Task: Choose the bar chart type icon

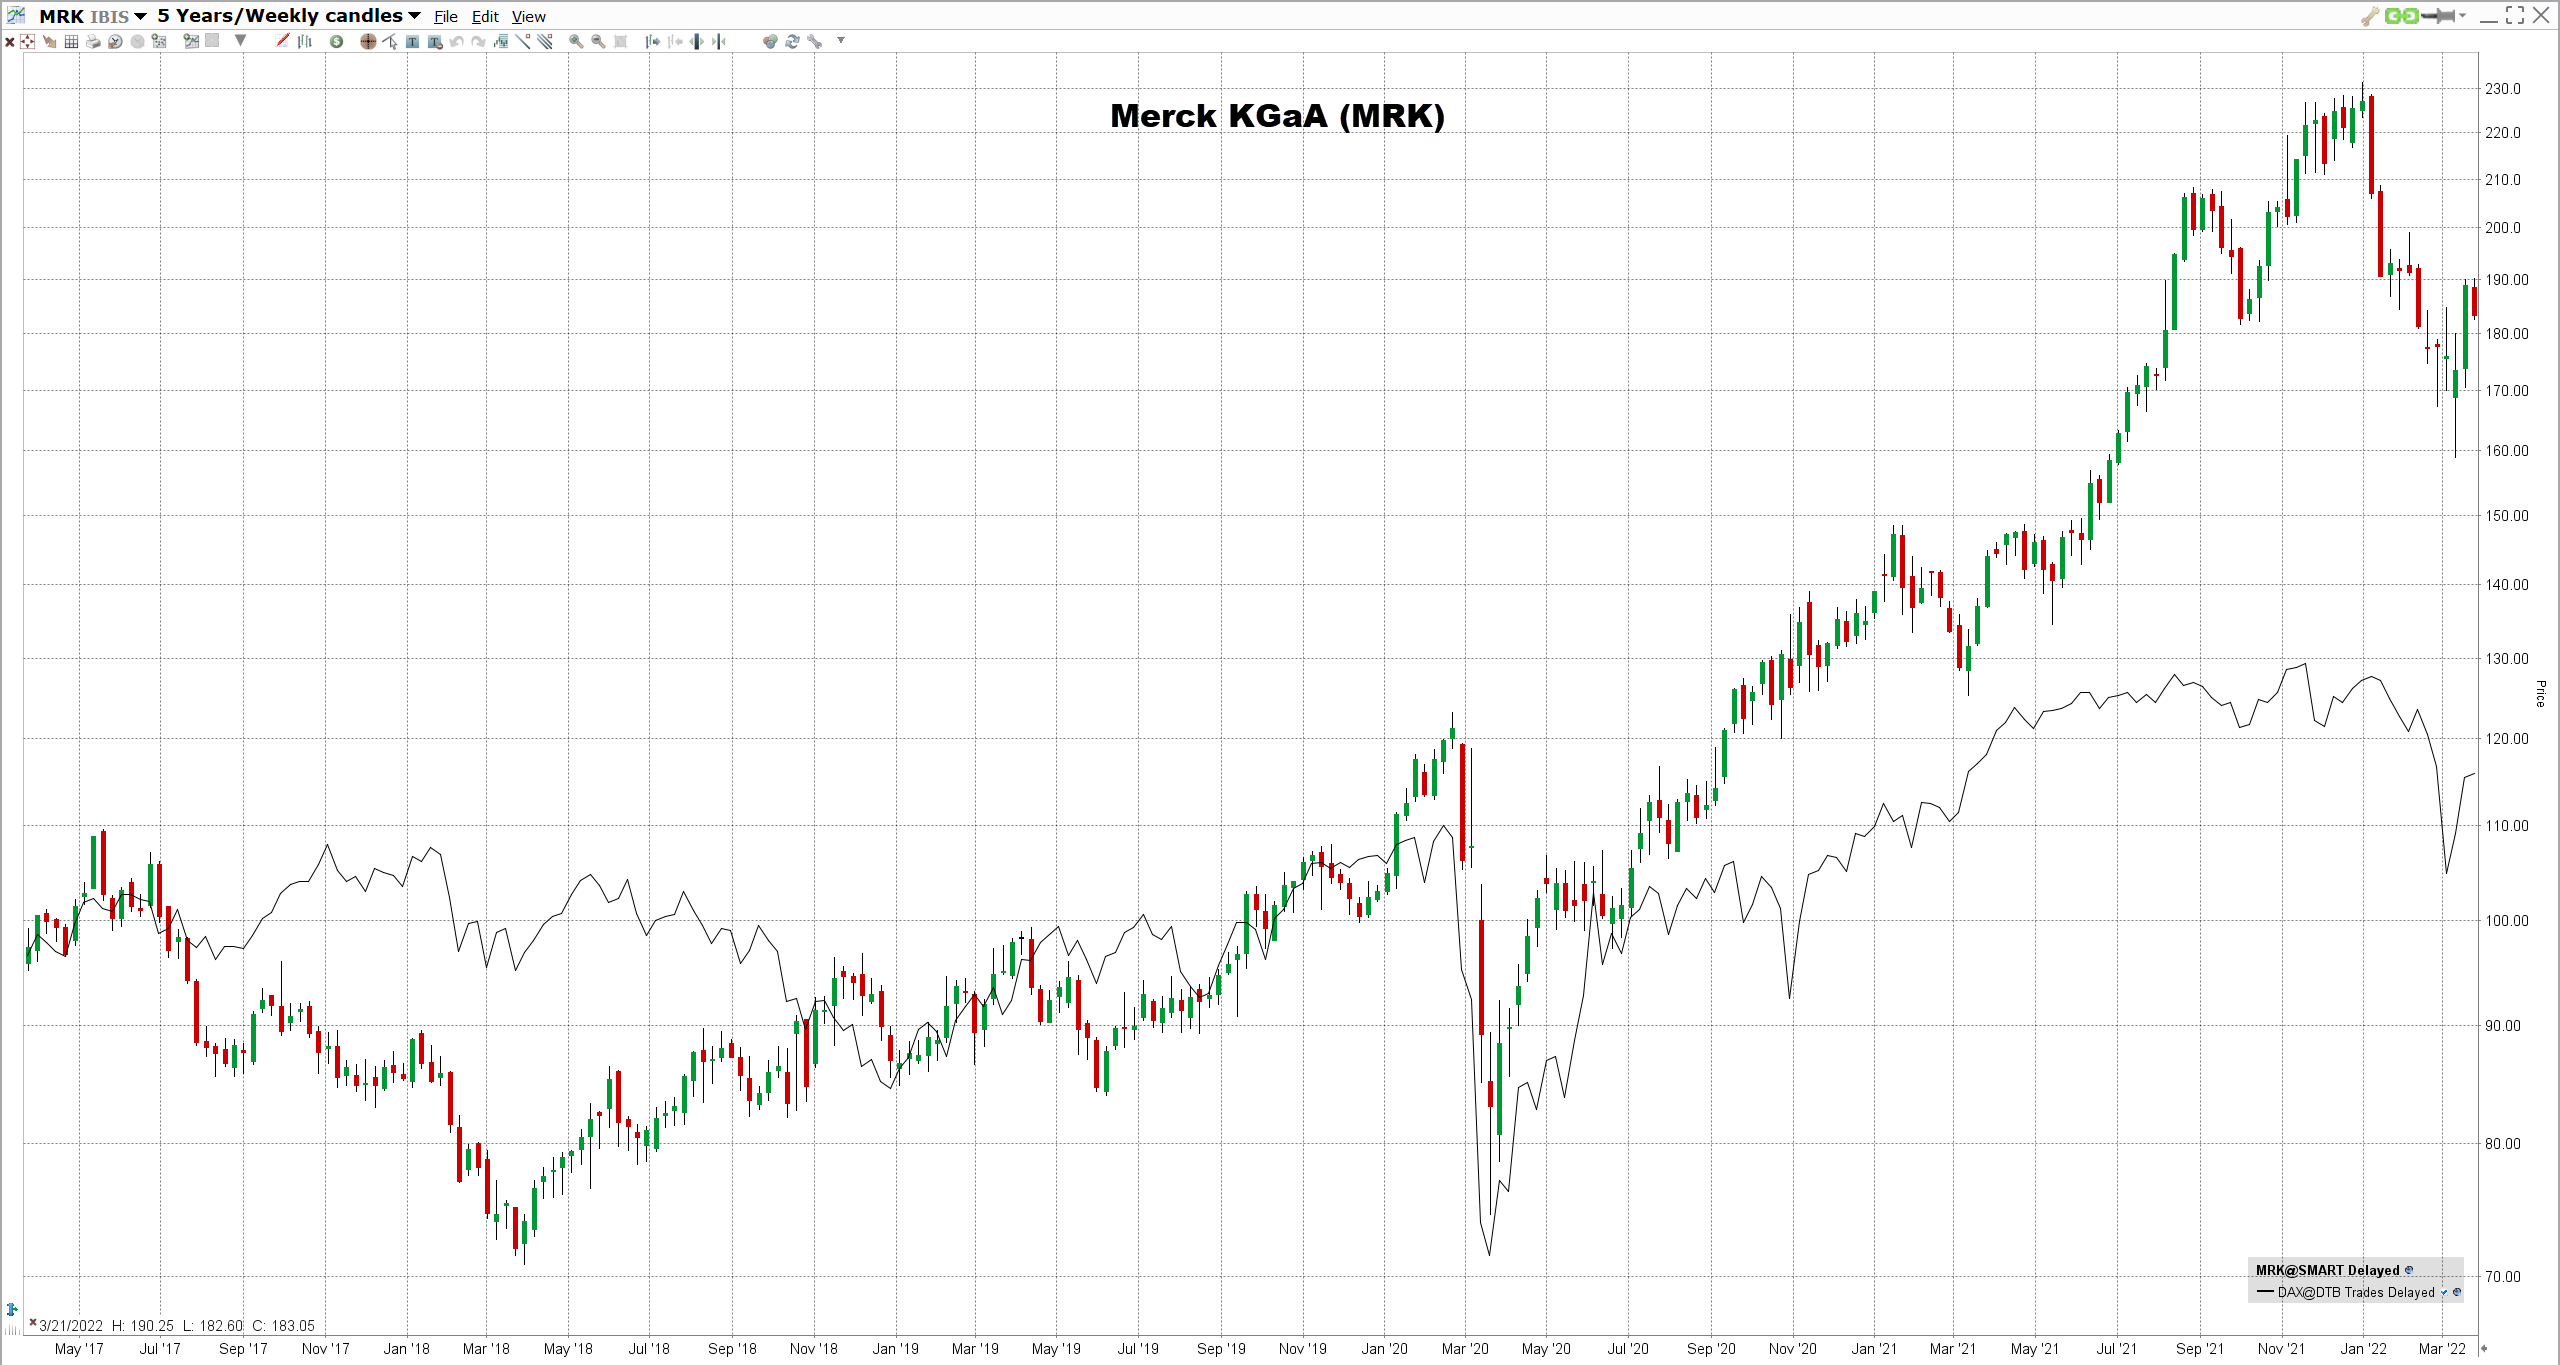Action: coord(304,42)
